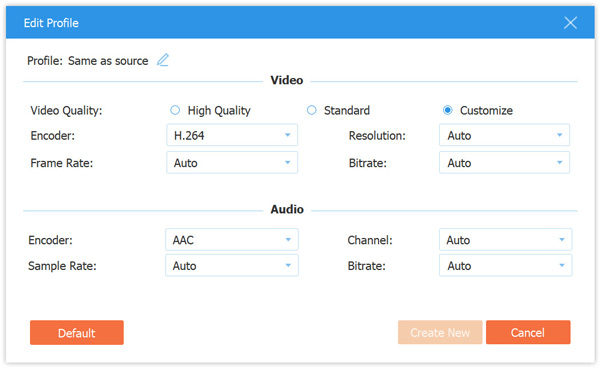This screenshot has height=368, width=600.
Task: Expand the Frame Rate dropdown
Action: (232, 163)
